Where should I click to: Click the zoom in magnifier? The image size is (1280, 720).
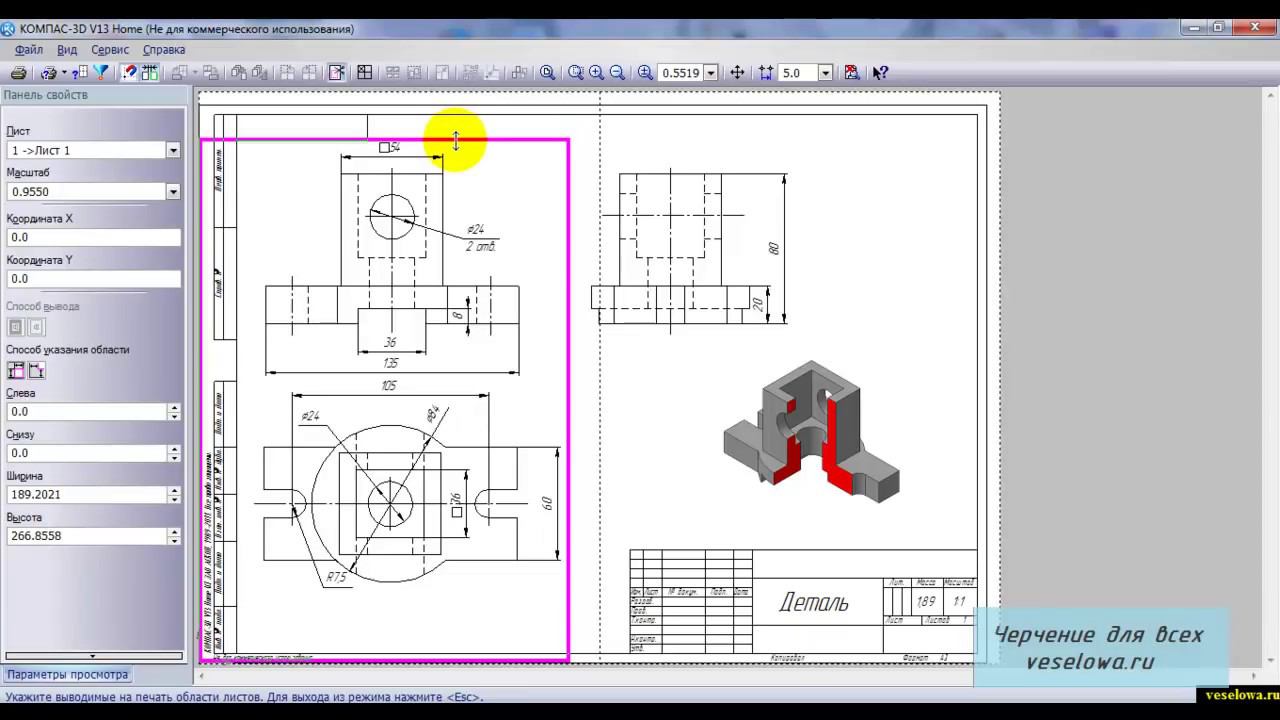597,73
